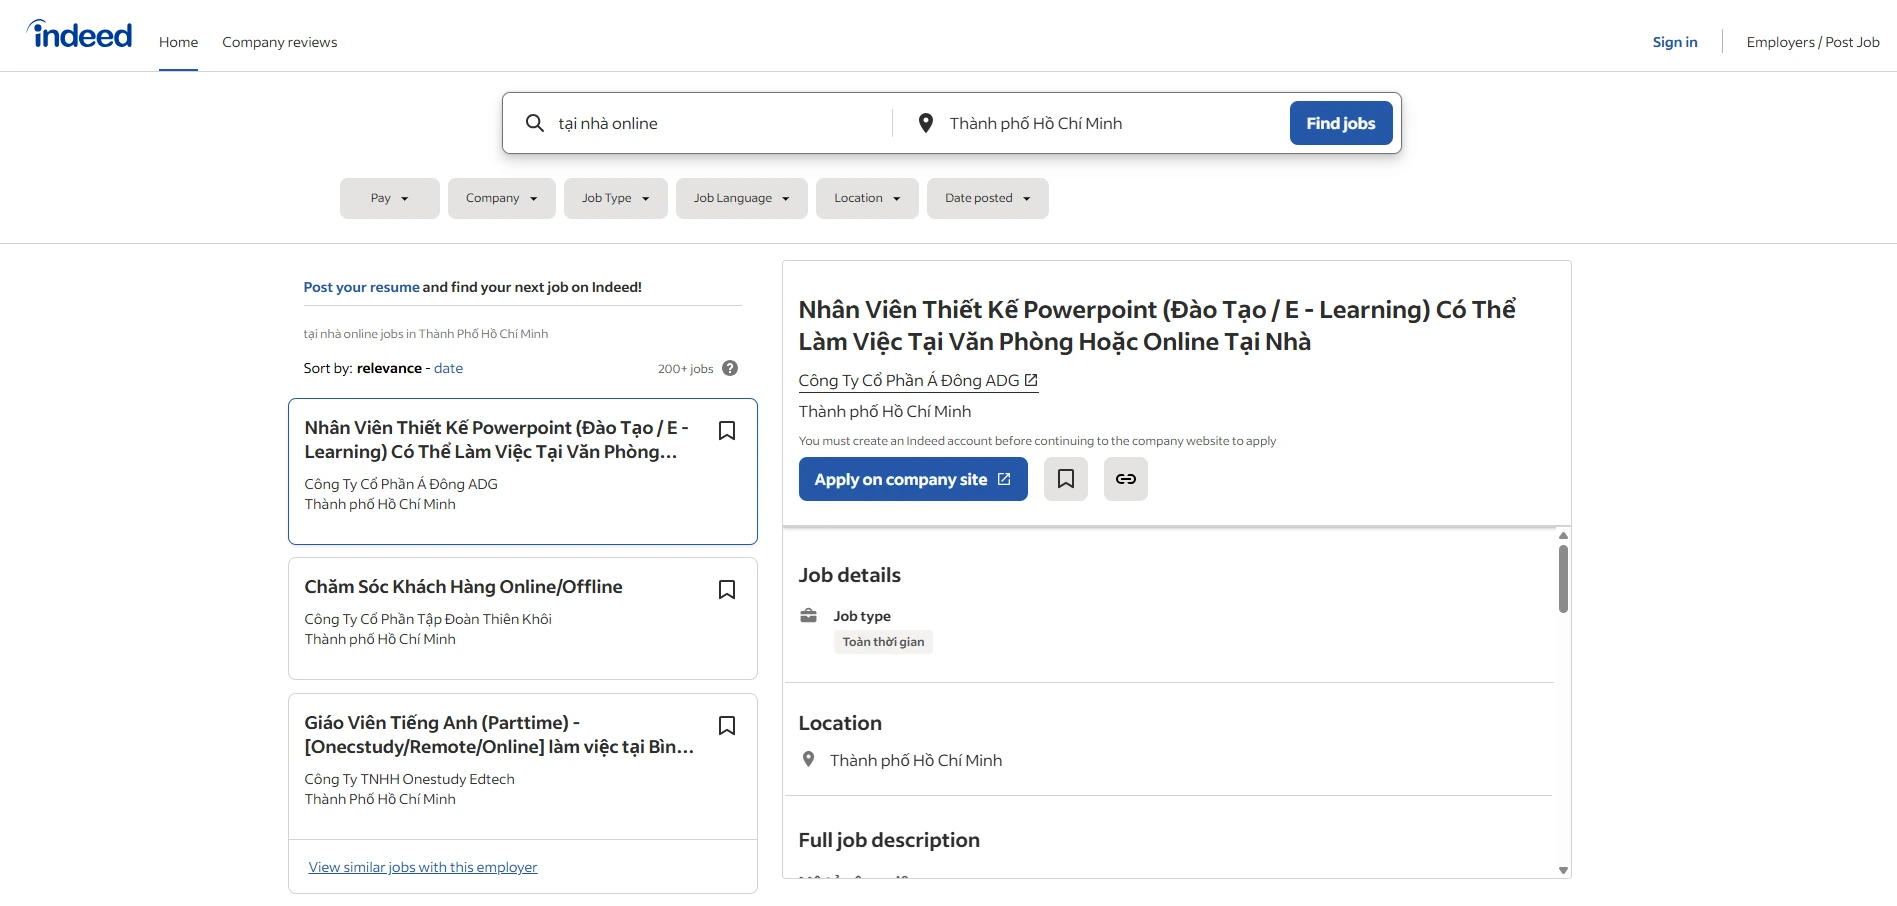The width and height of the screenshot is (1897, 906).
Task: Click the scroll up arrow in job details
Action: [1563, 535]
